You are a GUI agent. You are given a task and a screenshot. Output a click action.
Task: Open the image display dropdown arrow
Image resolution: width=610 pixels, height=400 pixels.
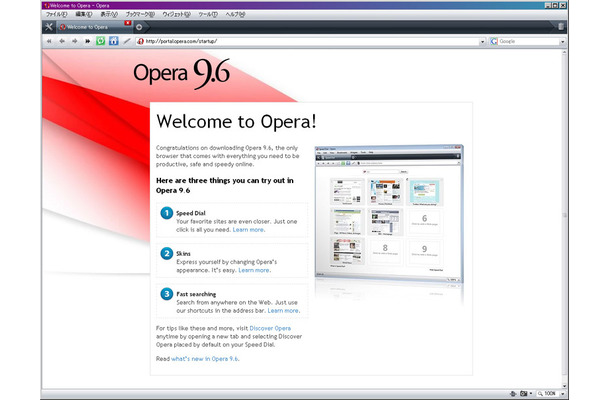[531, 394]
